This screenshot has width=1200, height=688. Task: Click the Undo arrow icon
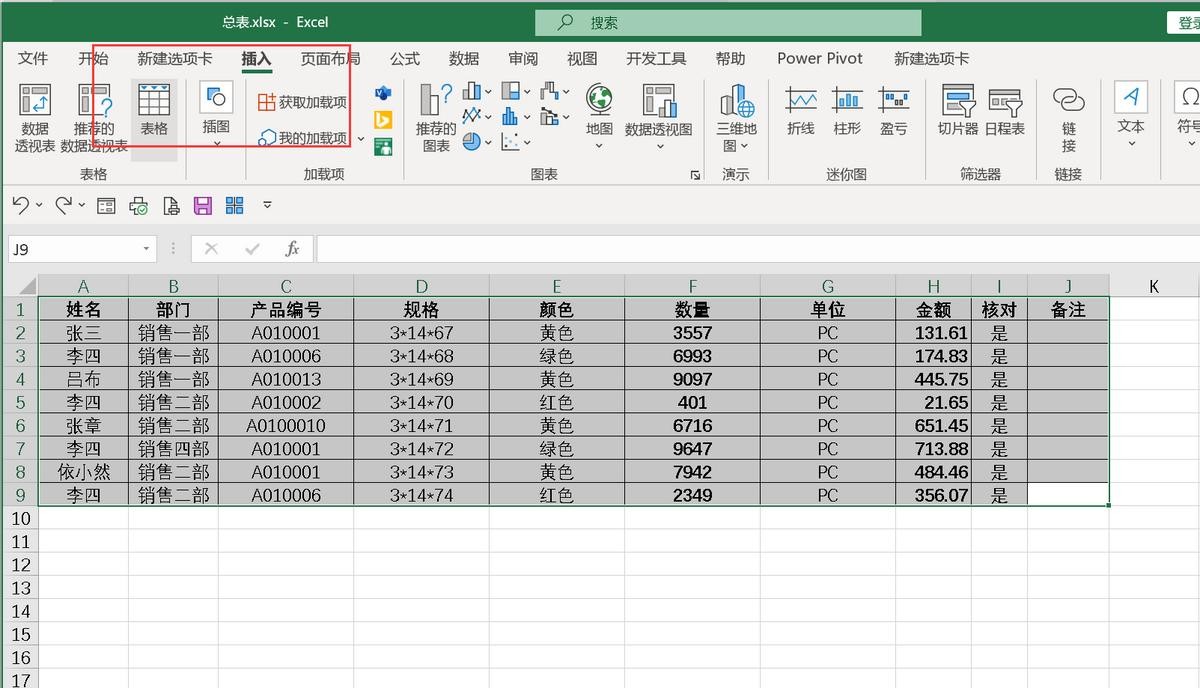click(x=21, y=205)
